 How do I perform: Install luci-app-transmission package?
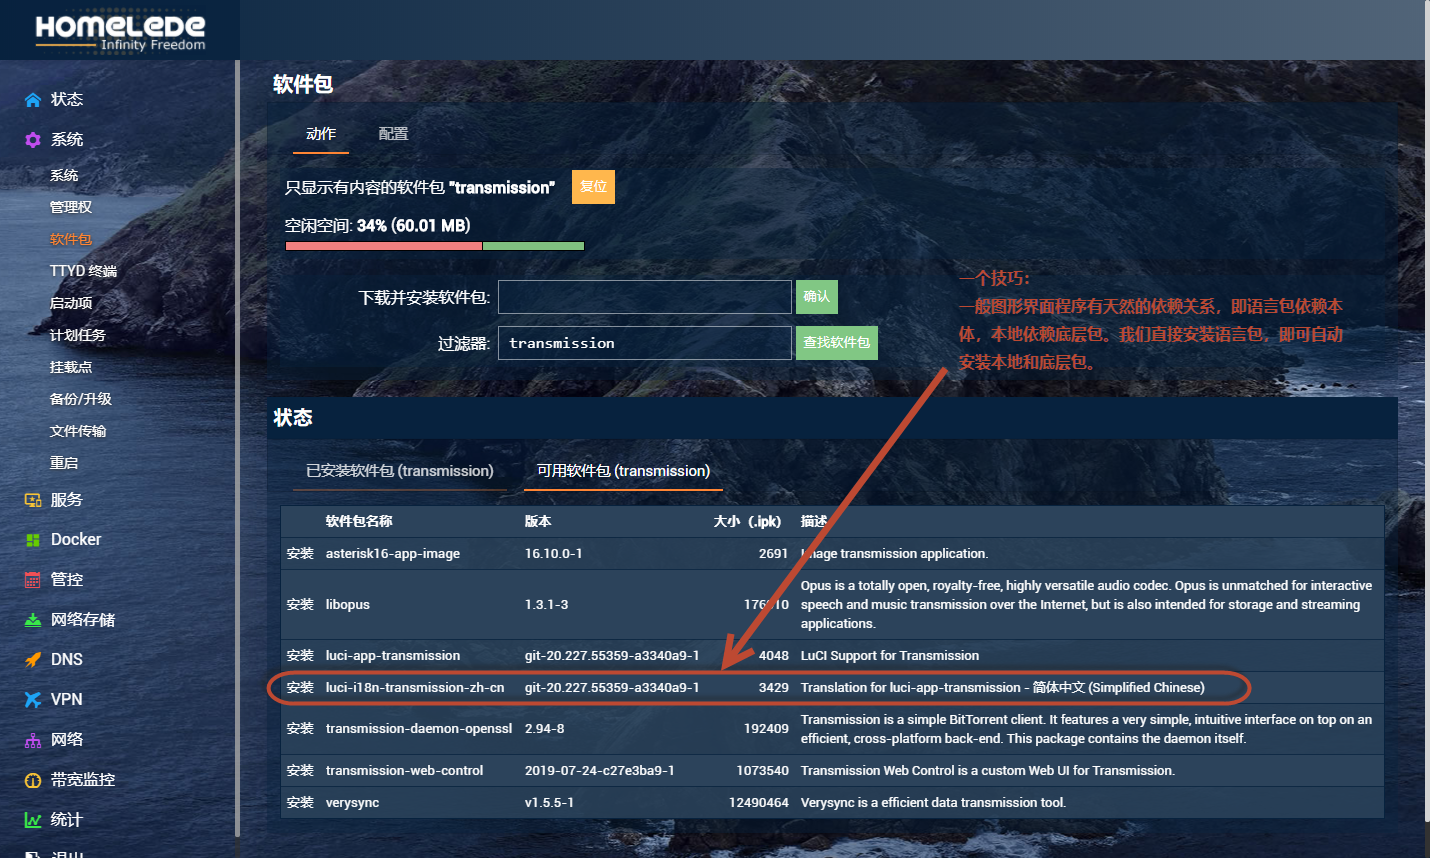(x=300, y=656)
